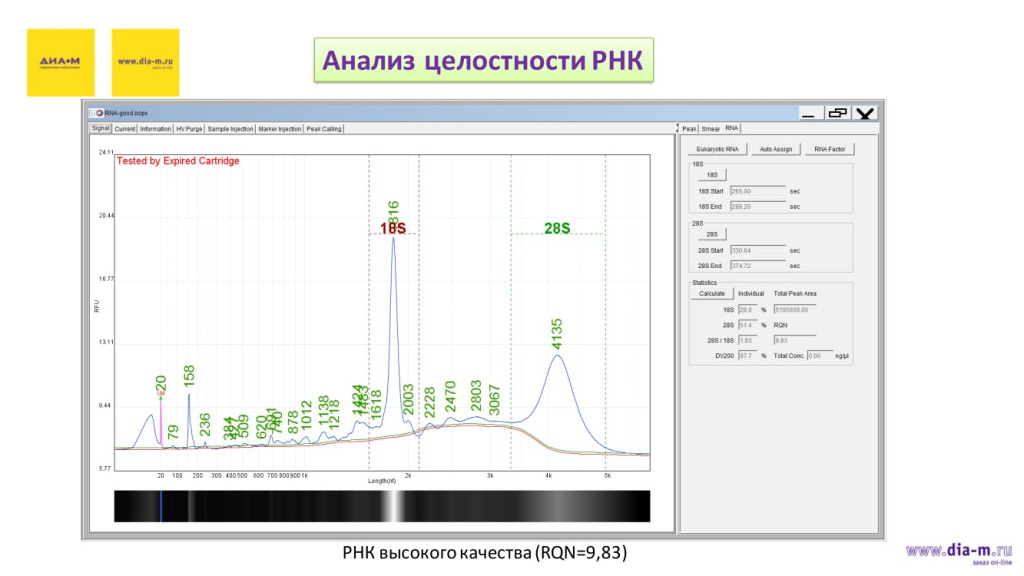This screenshot has width=1024, height=576.
Task: Switch to the Peak Calling tab
Action: pos(324,129)
